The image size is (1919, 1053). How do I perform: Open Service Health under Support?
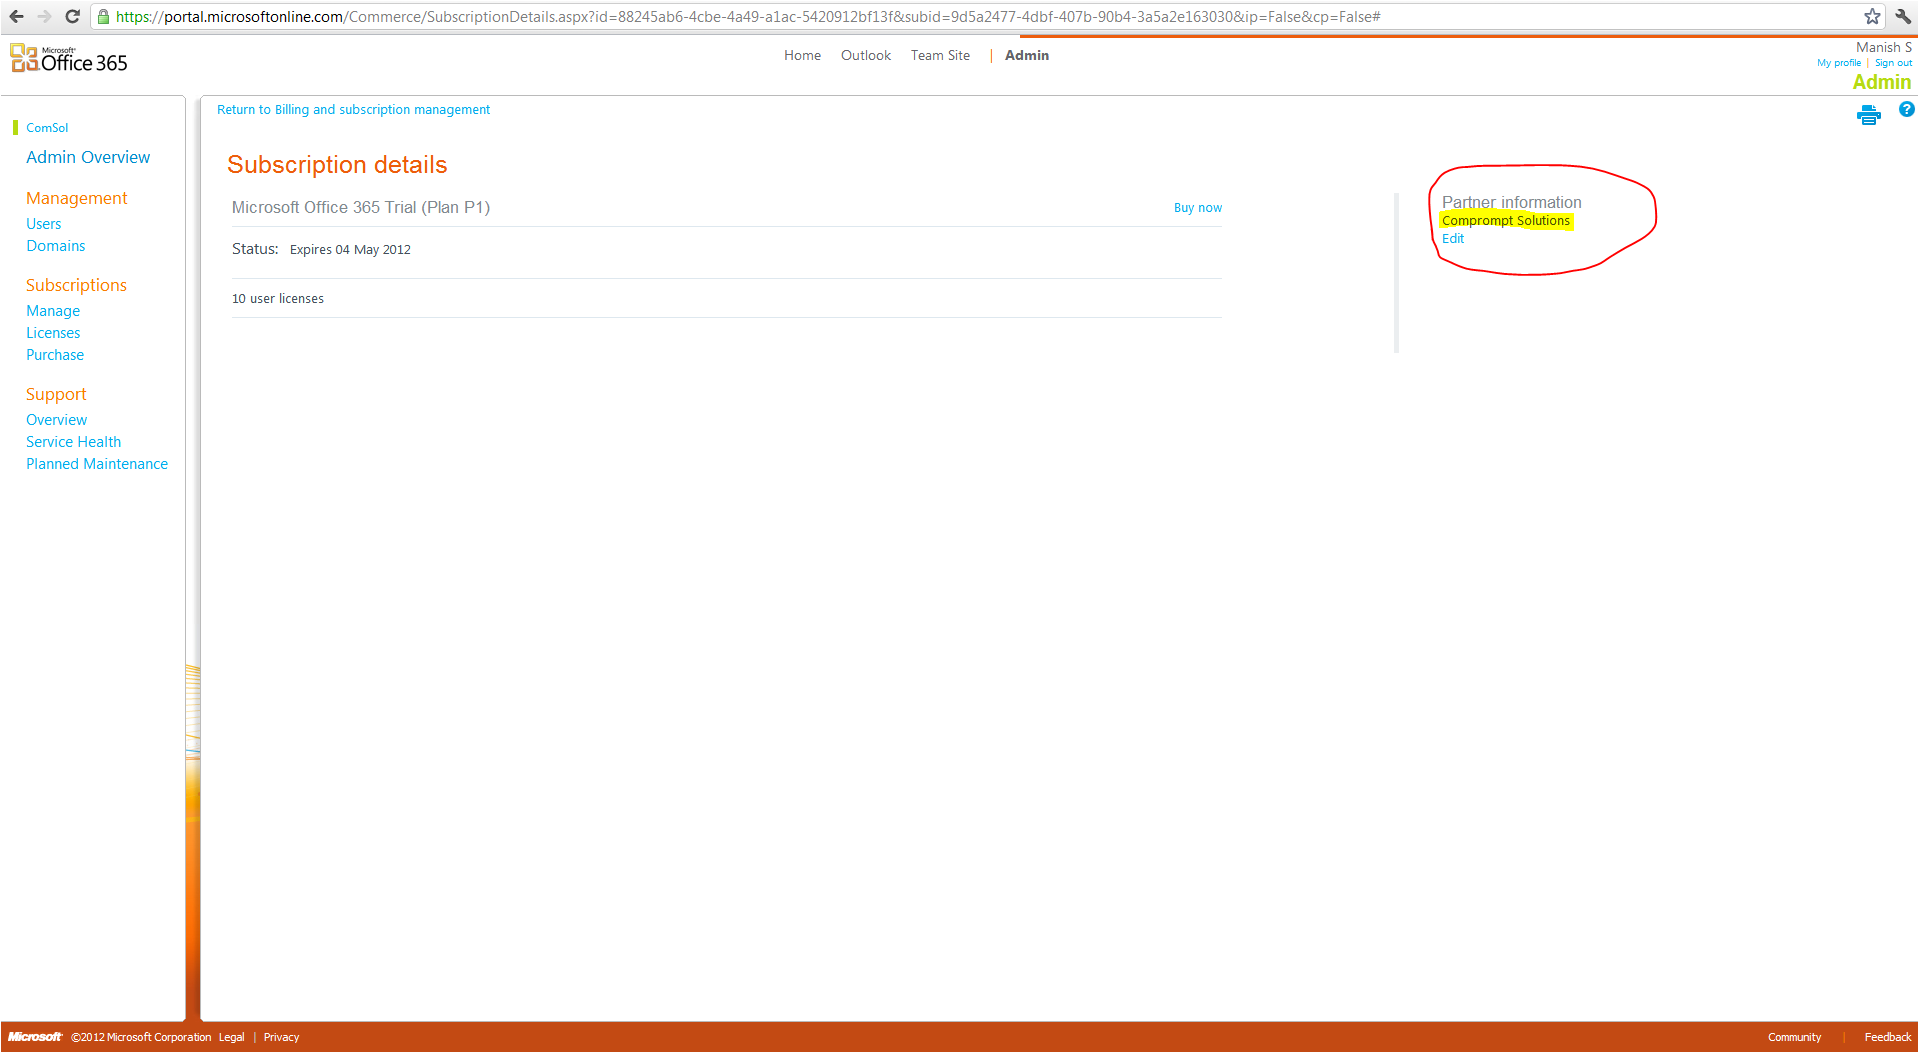pyautogui.click(x=73, y=442)
